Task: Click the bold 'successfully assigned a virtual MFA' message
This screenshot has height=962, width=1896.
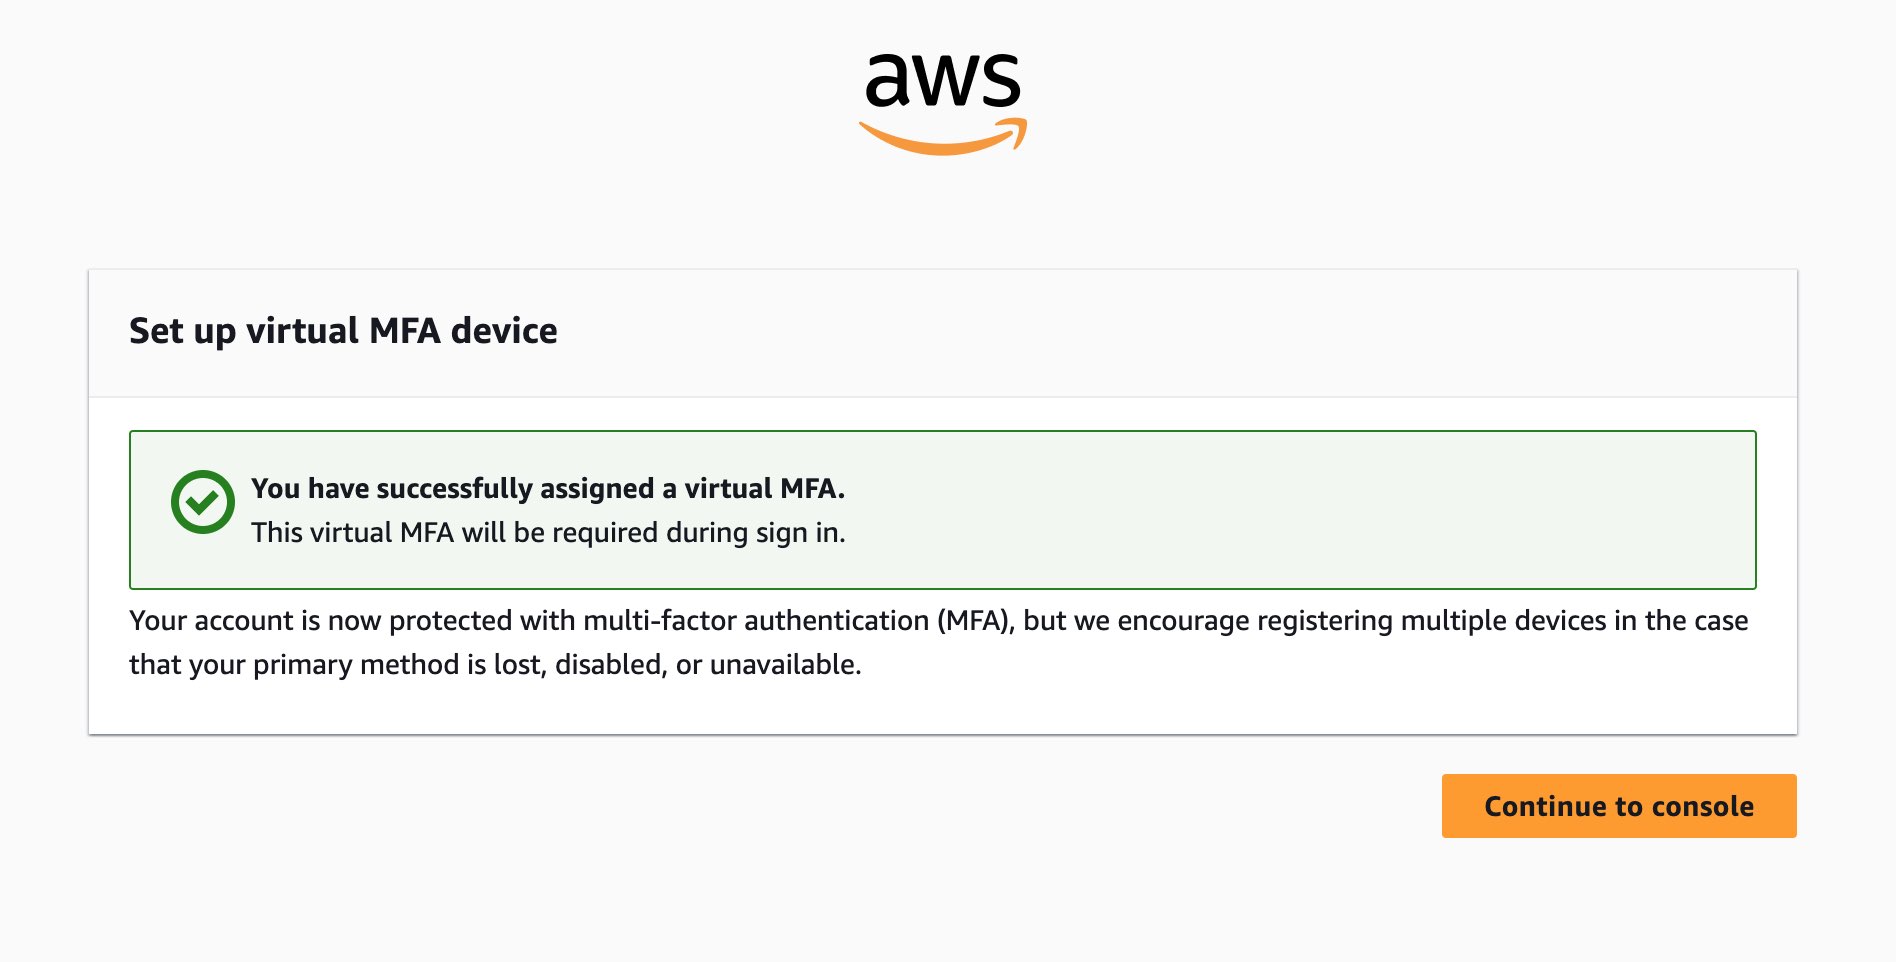Action: 547,488
